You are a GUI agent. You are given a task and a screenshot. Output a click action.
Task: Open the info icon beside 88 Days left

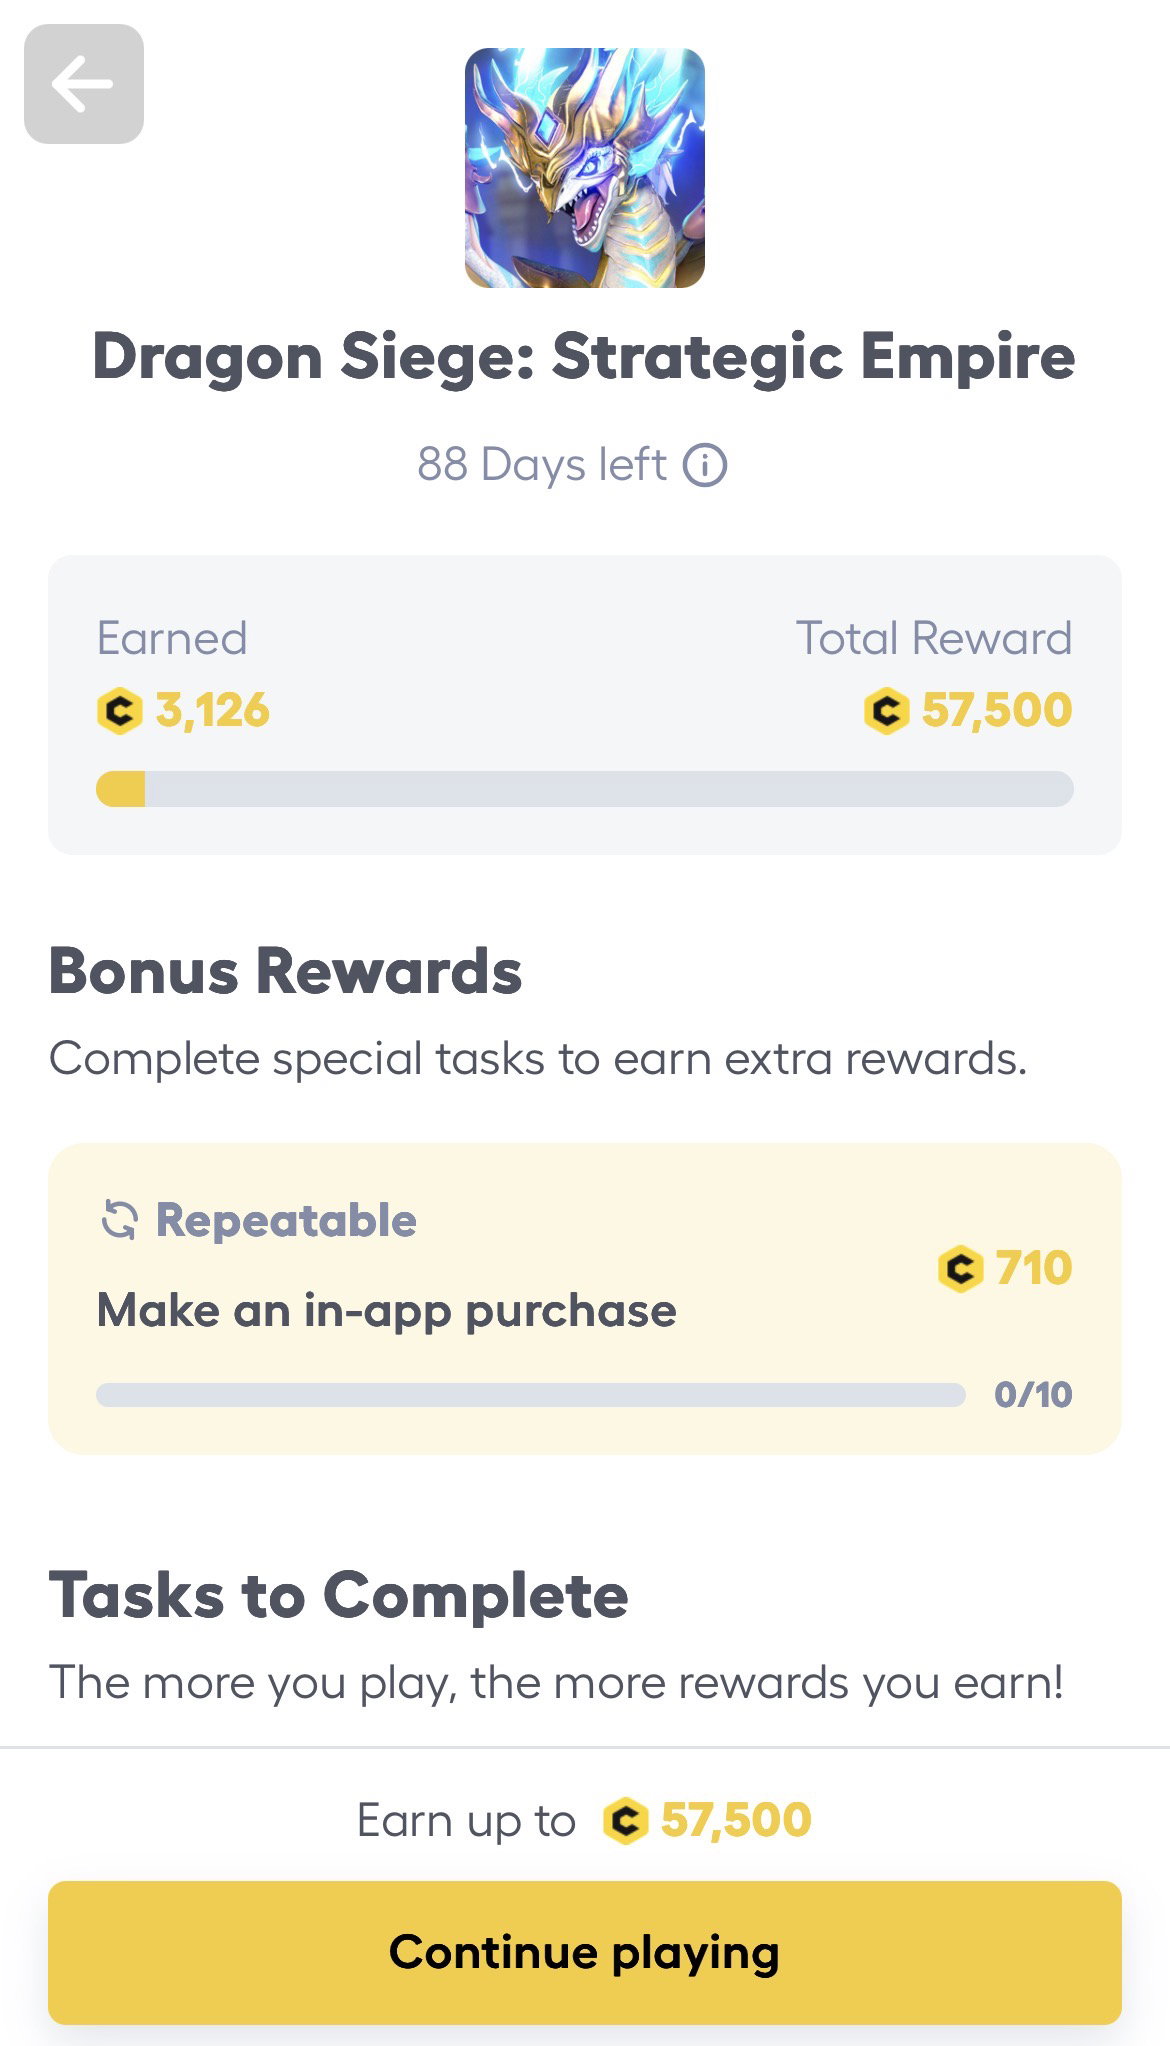(705, 465)
